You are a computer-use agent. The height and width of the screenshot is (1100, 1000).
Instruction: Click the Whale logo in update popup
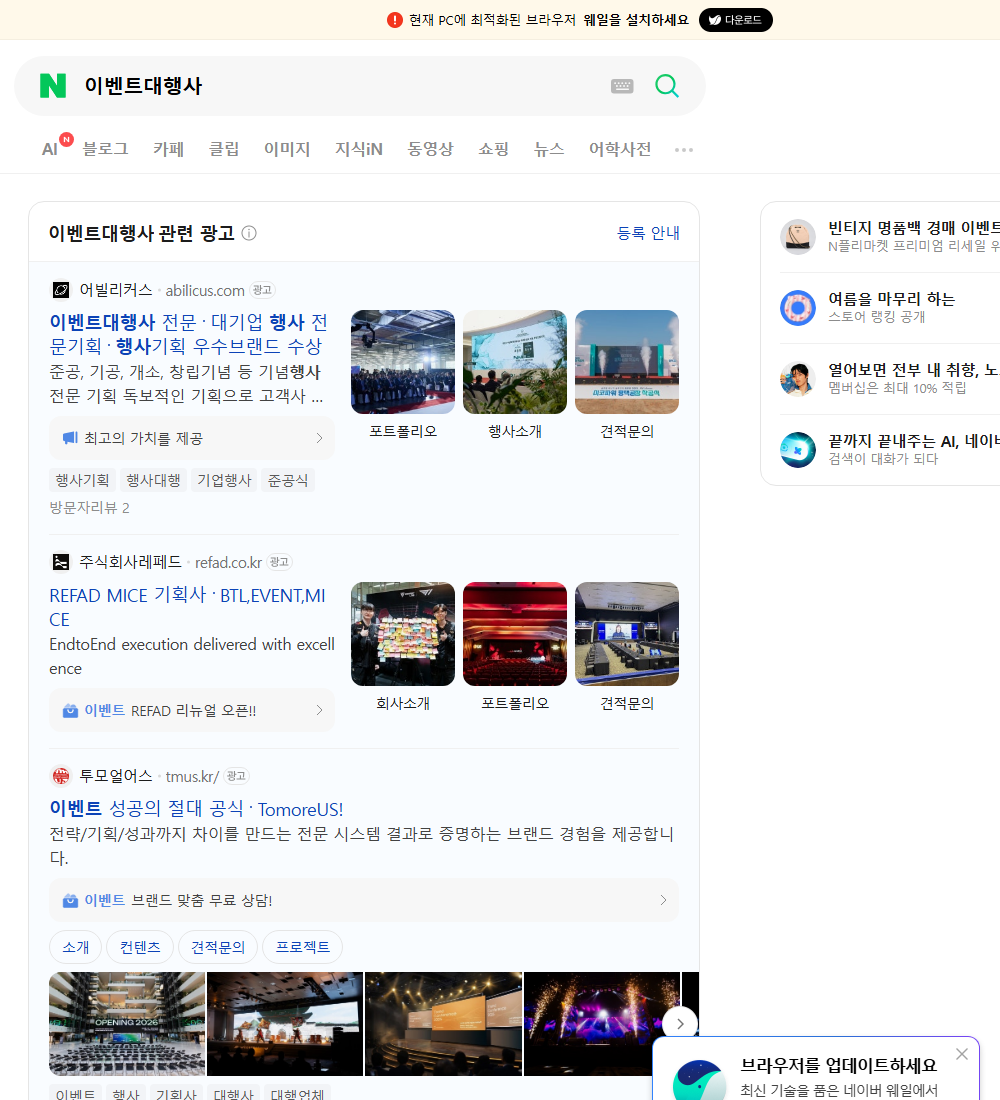pyautogui.click(x=700, y=1081)
